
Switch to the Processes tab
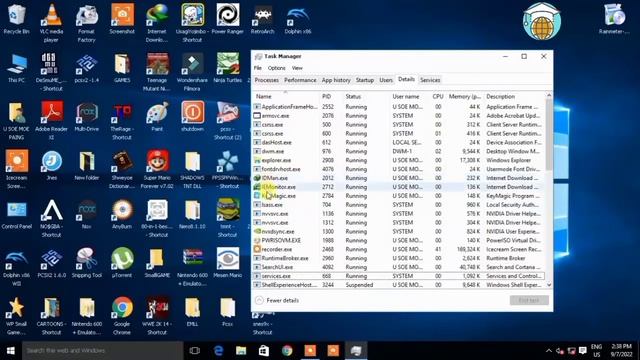click(x=267, y=80)
